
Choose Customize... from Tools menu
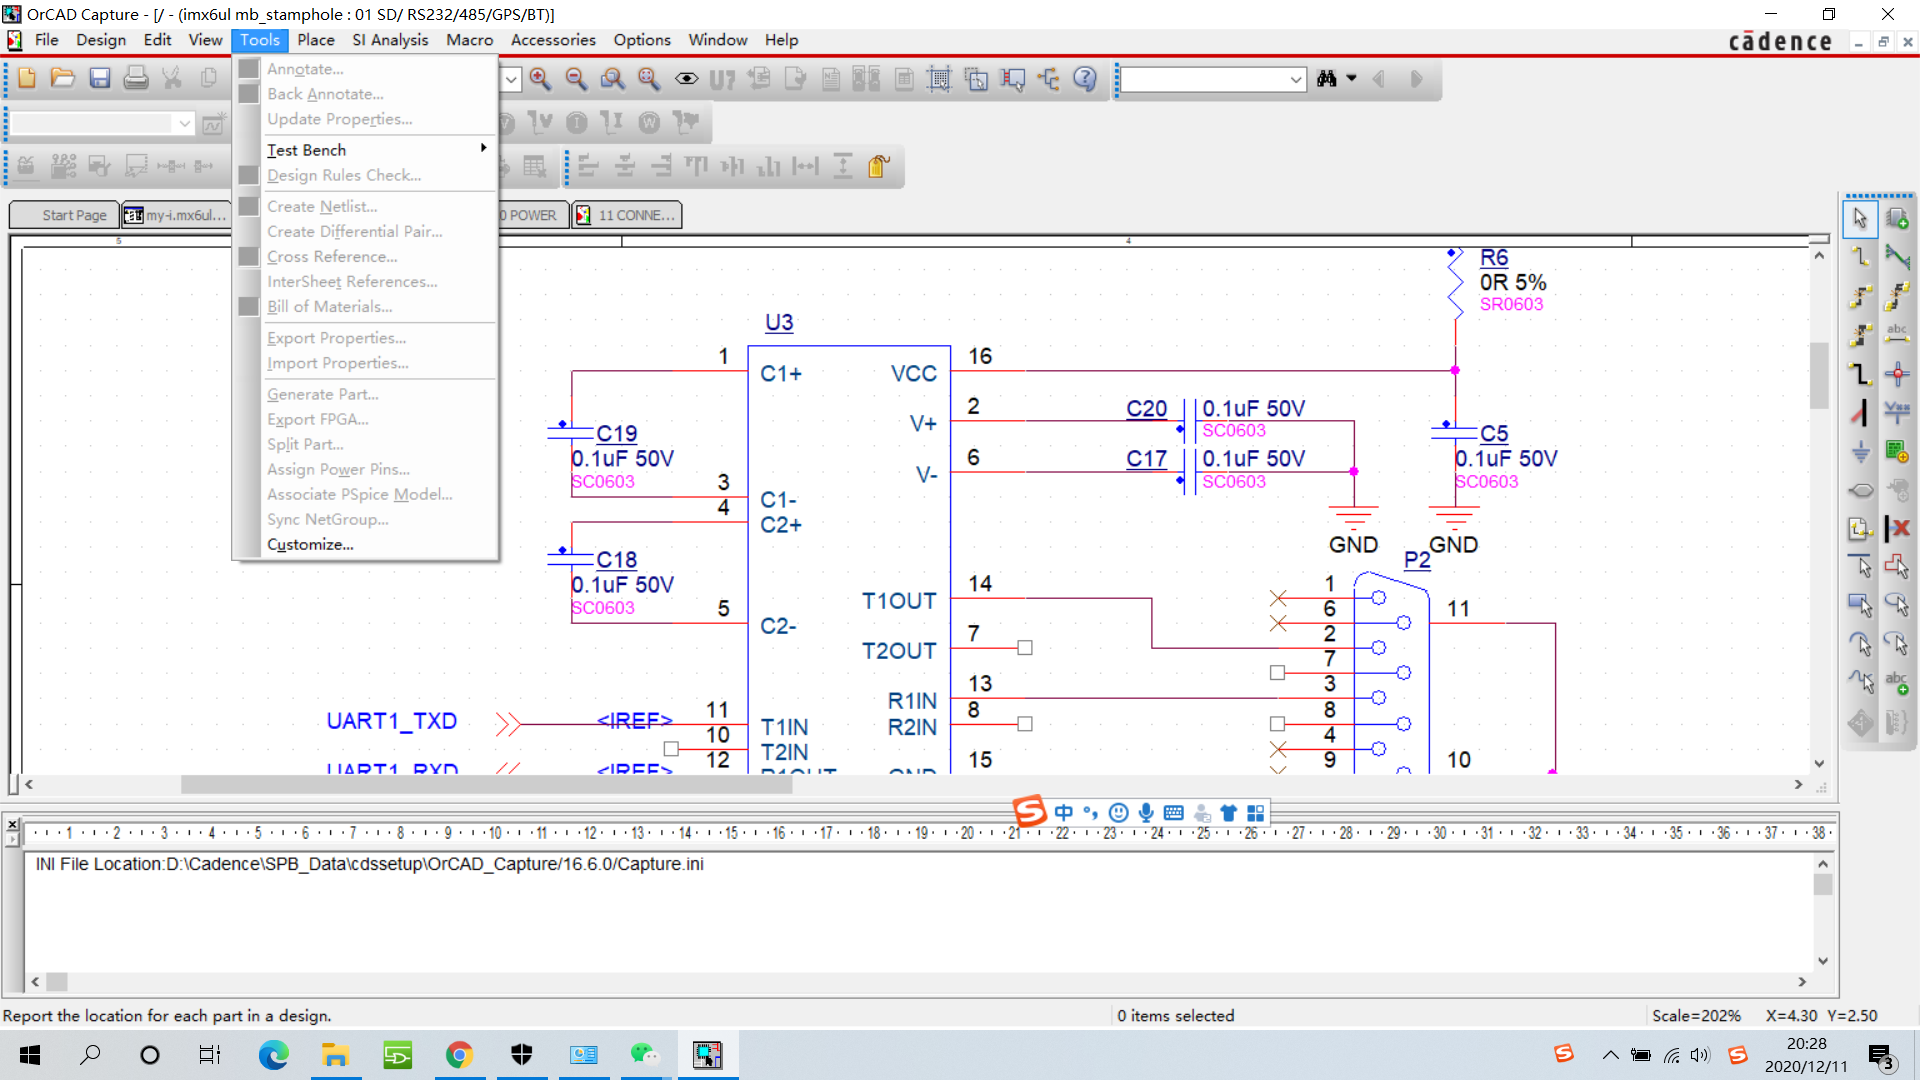tap(310, 545)
